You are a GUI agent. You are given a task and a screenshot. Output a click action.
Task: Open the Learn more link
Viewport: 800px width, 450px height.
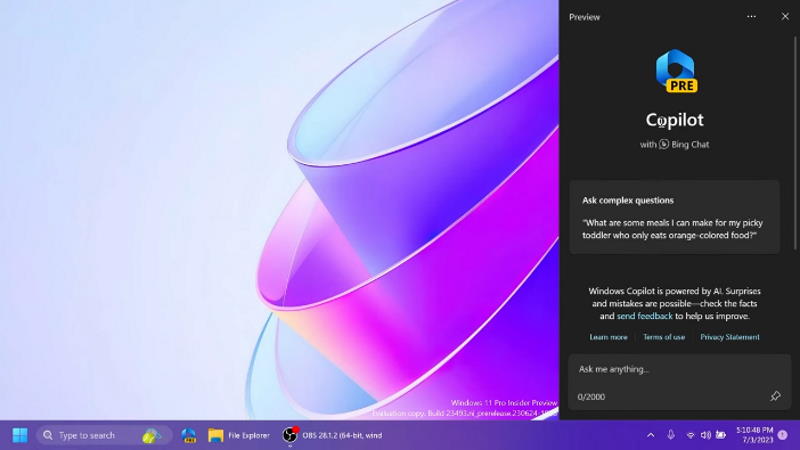pos(608,337)
